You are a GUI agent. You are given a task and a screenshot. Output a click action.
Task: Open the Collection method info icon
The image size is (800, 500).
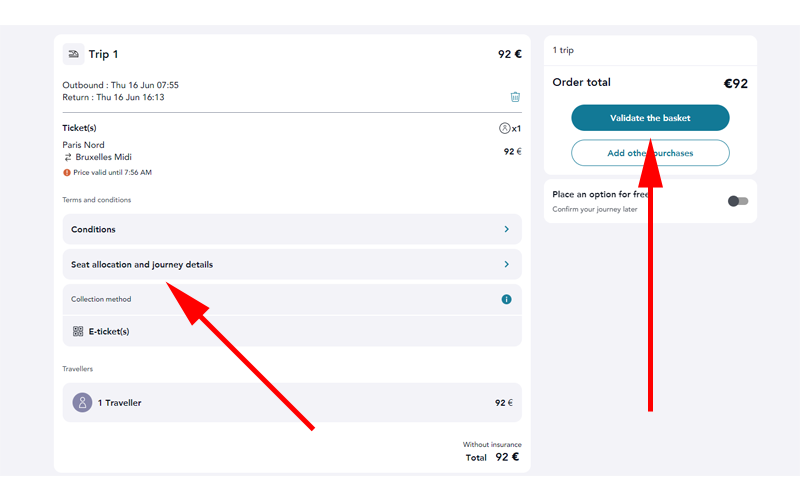point(506,299)
